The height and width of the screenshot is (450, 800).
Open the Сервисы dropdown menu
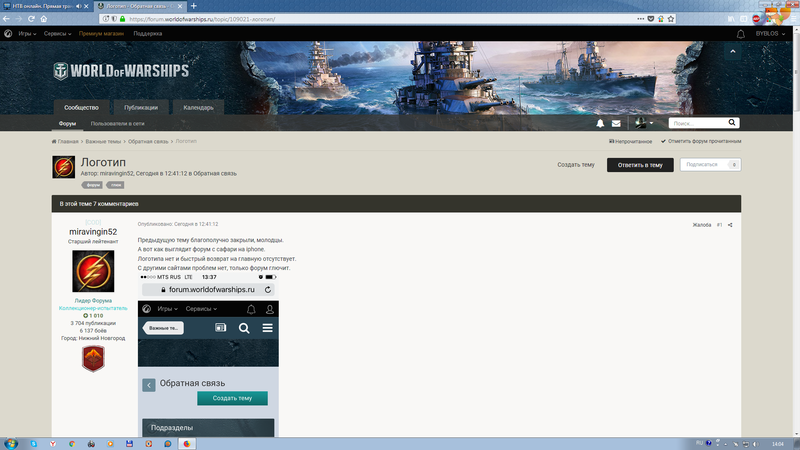(x=57, y=34)
